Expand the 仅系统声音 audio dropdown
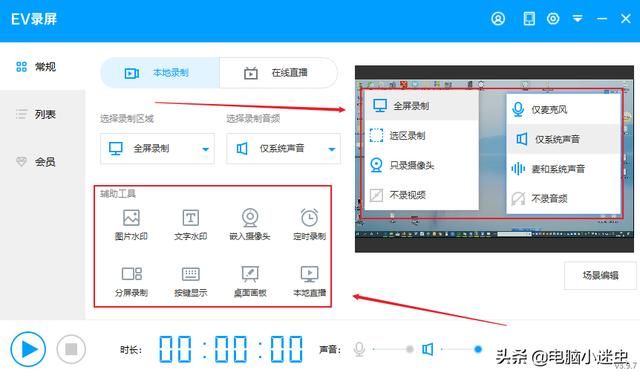This screenshot has width=640, height=376. click(284, 149)
